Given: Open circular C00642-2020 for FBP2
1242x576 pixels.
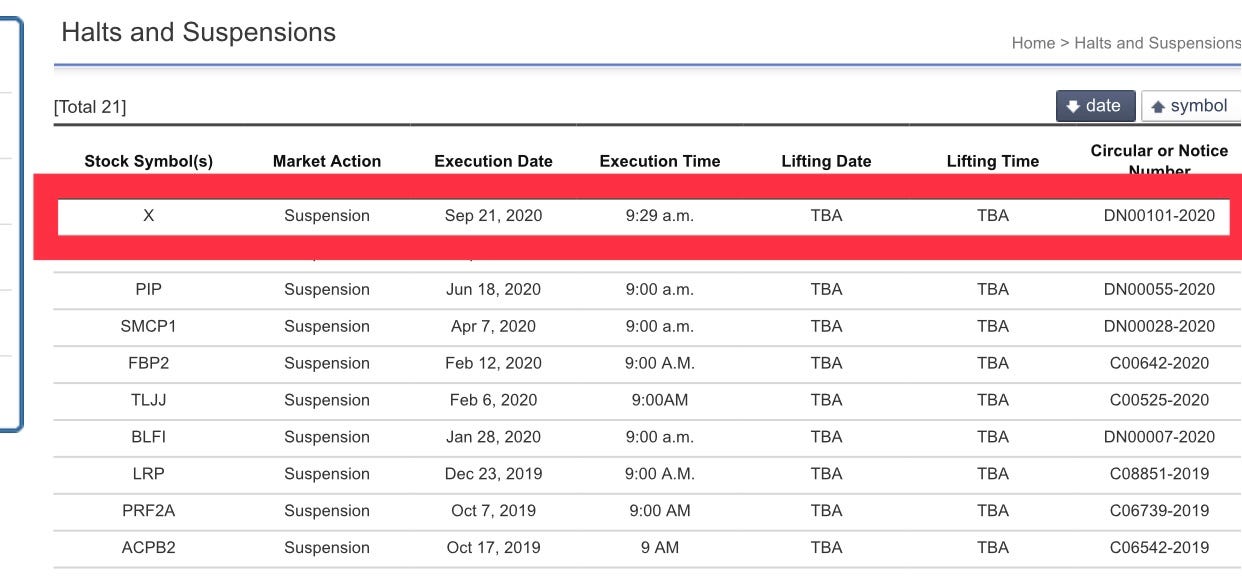Looking at the screenshot, I should (1159, 364).
